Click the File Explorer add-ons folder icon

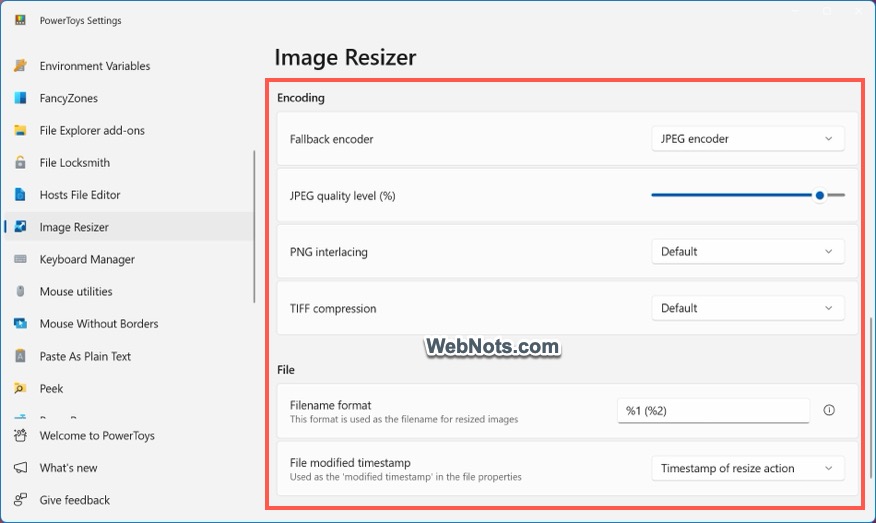[20, 130]
